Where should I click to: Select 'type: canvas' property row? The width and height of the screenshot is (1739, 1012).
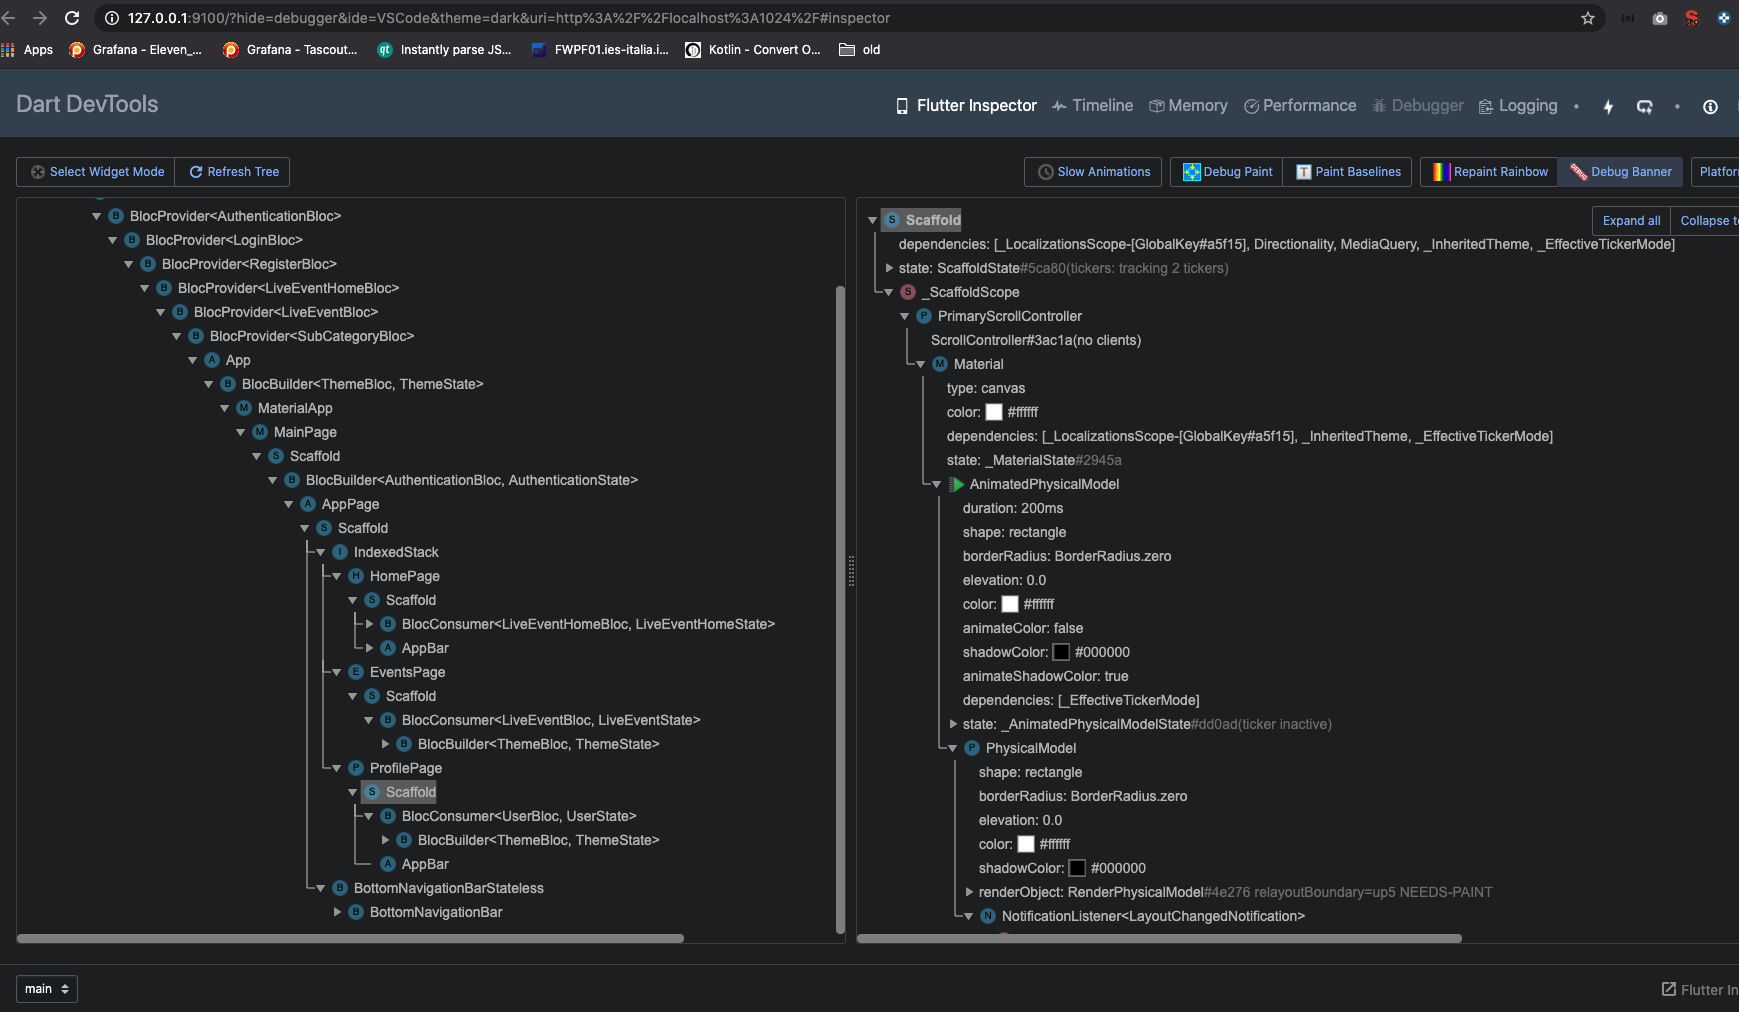click(986, 388)
